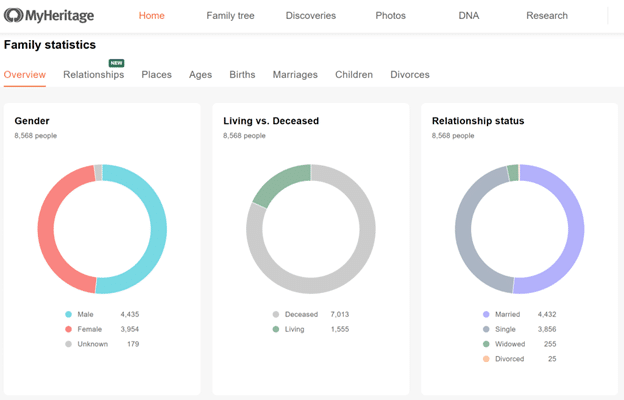Switch to the Places tab
Viewport: 624px width, 400px height.
(x=156, y=74)
